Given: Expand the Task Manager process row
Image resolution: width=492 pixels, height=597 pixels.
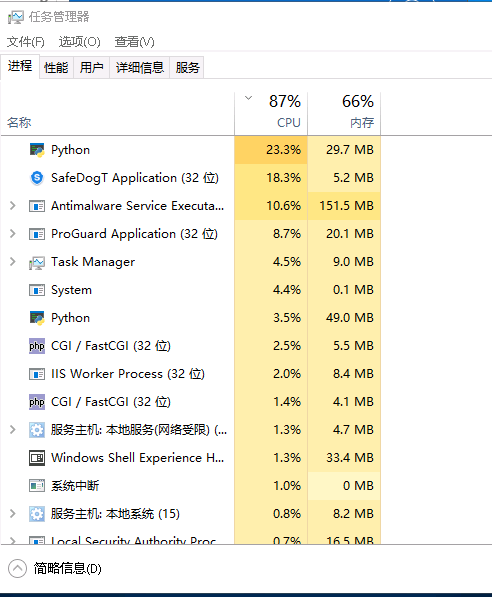Looking at the screenshot, I should [13, 262].
